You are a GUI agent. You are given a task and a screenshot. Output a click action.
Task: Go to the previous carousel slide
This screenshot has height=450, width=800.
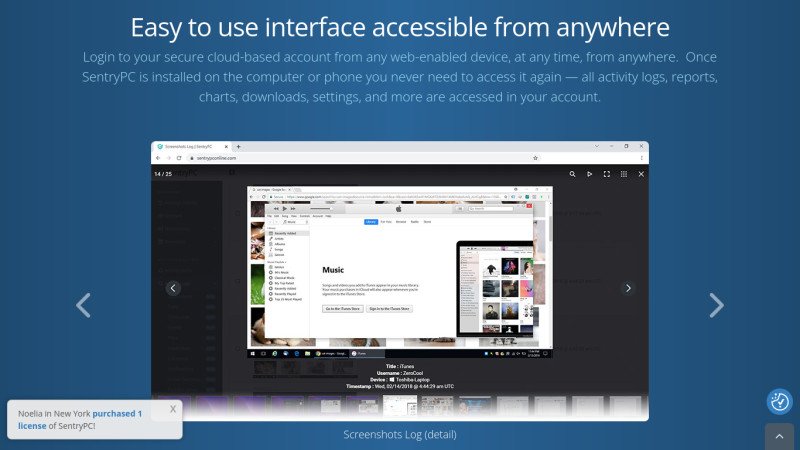click(84, 305)
